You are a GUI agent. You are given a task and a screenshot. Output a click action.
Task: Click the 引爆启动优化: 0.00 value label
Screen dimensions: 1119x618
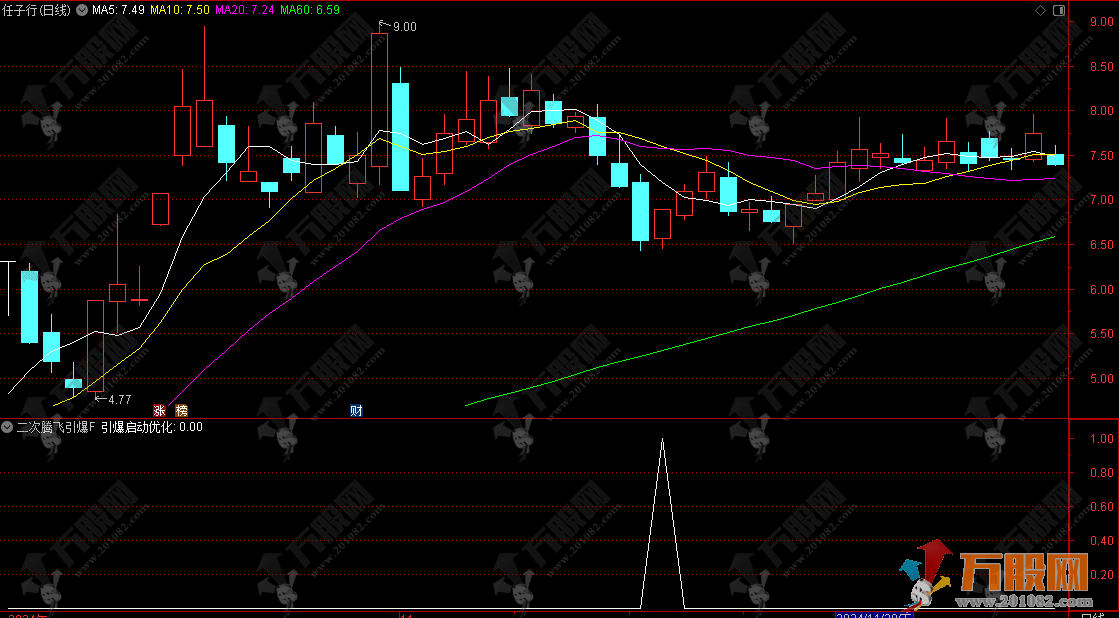[x=151, y=427]
